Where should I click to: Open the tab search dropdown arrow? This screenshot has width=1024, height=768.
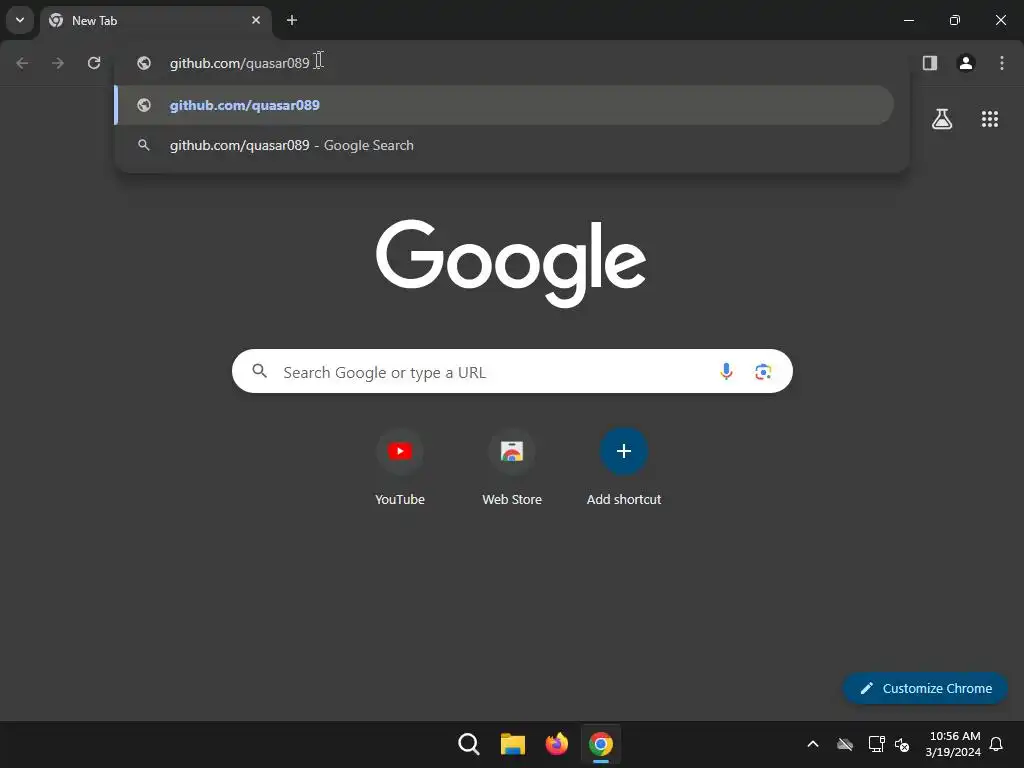[x=20, y=20]
